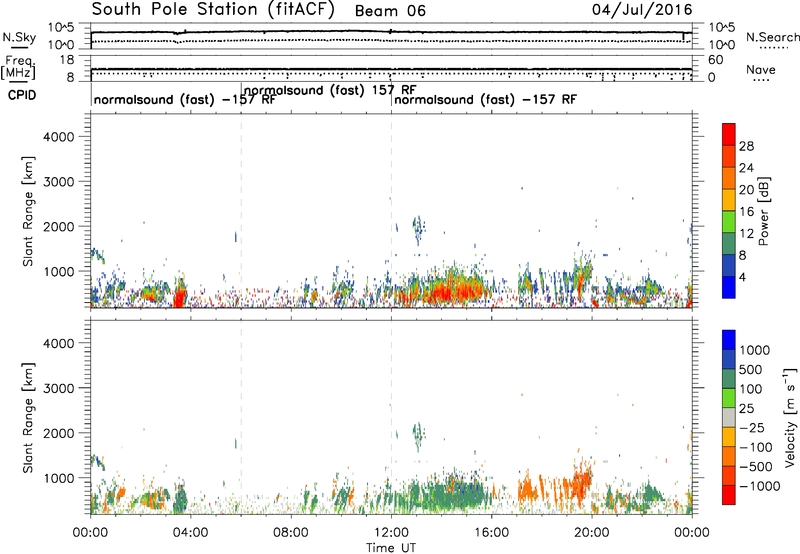Select the gray -25 to 25 Velocity segment
Viewport: 800px width, 554px height.
point(729,418)
